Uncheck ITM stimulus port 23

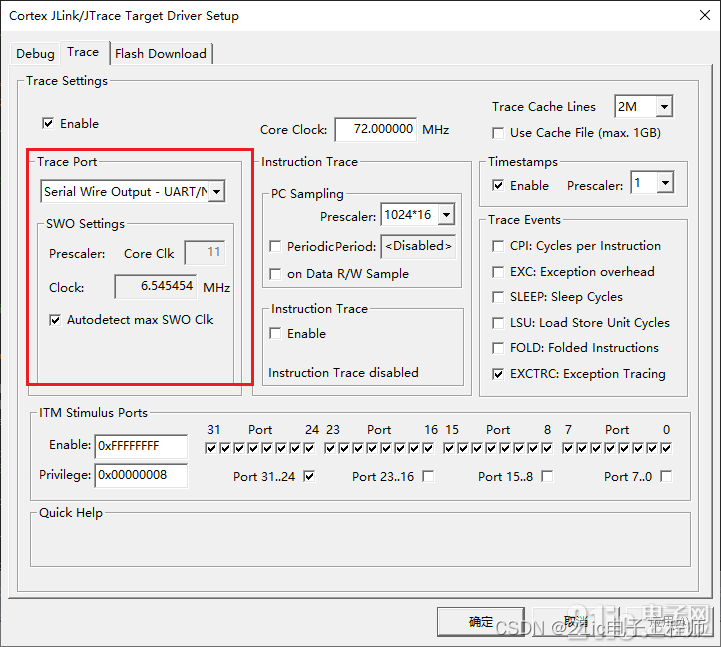coord(330,448)
